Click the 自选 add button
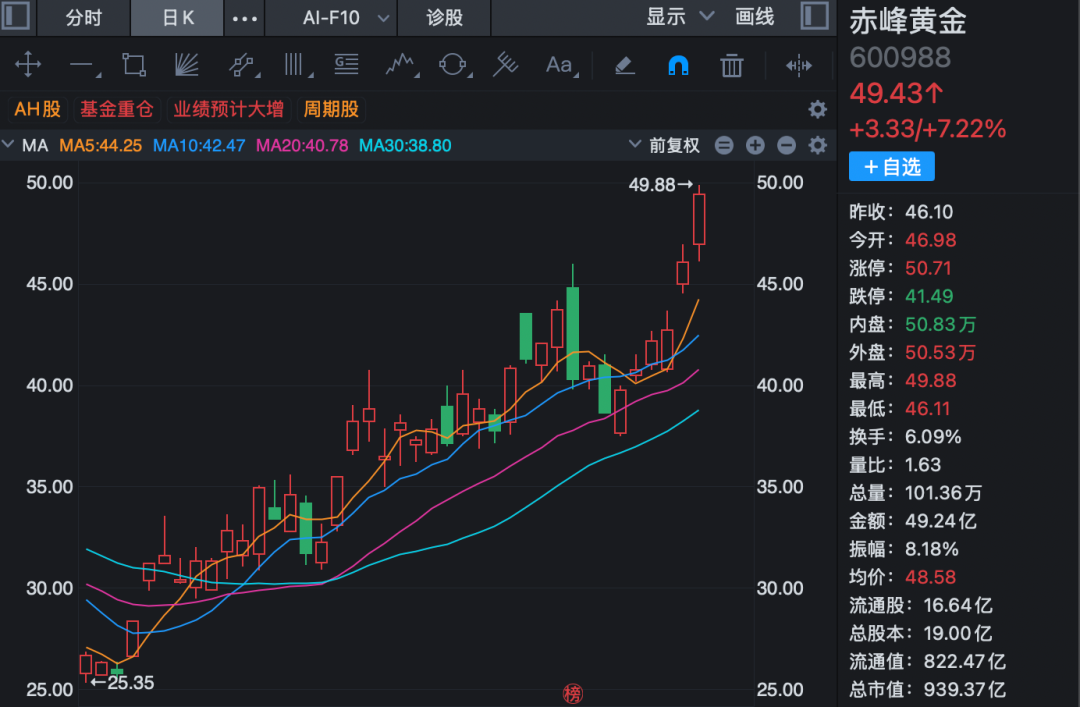The width and height of the screenshot is (1080, 707). pyautogui.click(x=891, y=166)
